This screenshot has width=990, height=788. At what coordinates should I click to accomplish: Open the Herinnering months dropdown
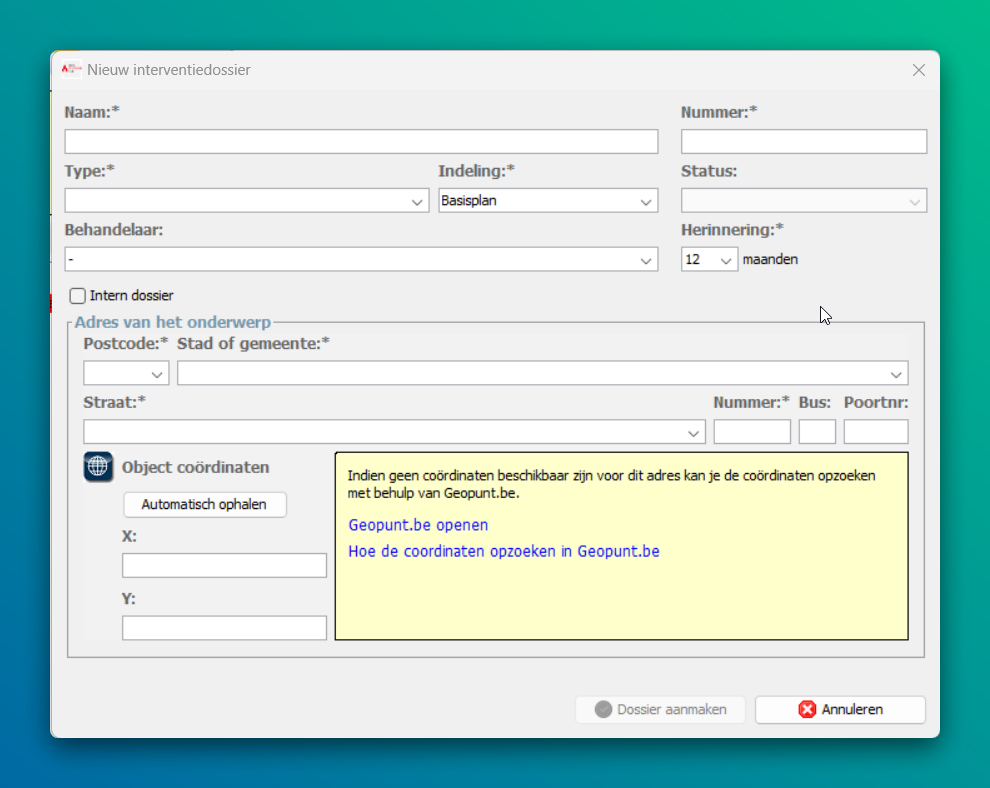(x=709, y=260)
